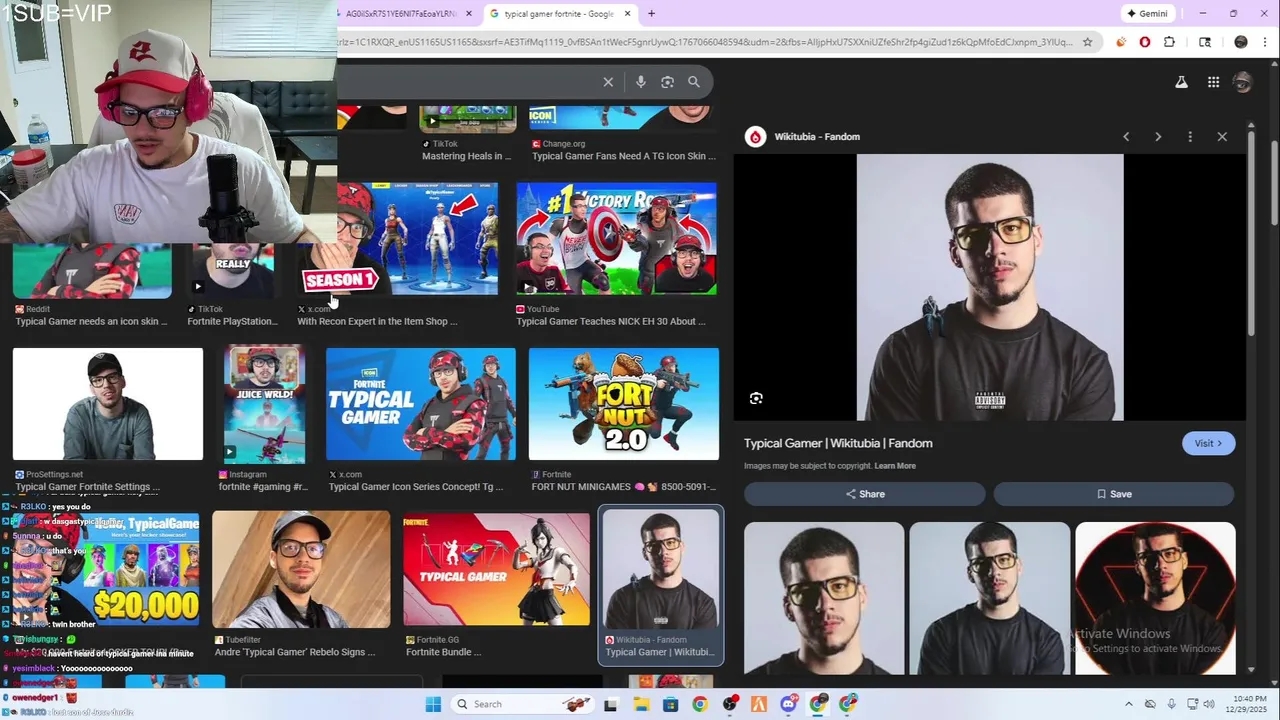1280x720 pixels.
Task: Open 'Fortnite Bundle ...' caption link
Action: tap(443, 652)
